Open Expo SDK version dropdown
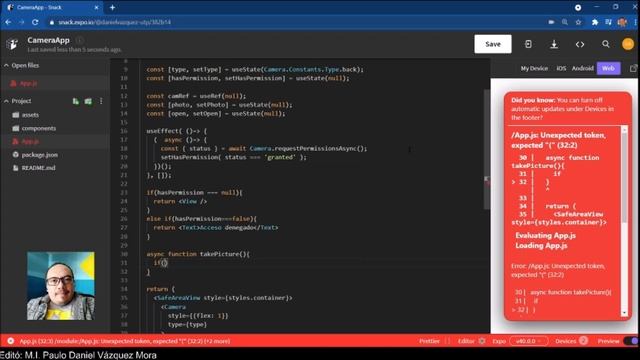Image resolution: width=640 pixels, height=360 pixels. tap(528, 341)
